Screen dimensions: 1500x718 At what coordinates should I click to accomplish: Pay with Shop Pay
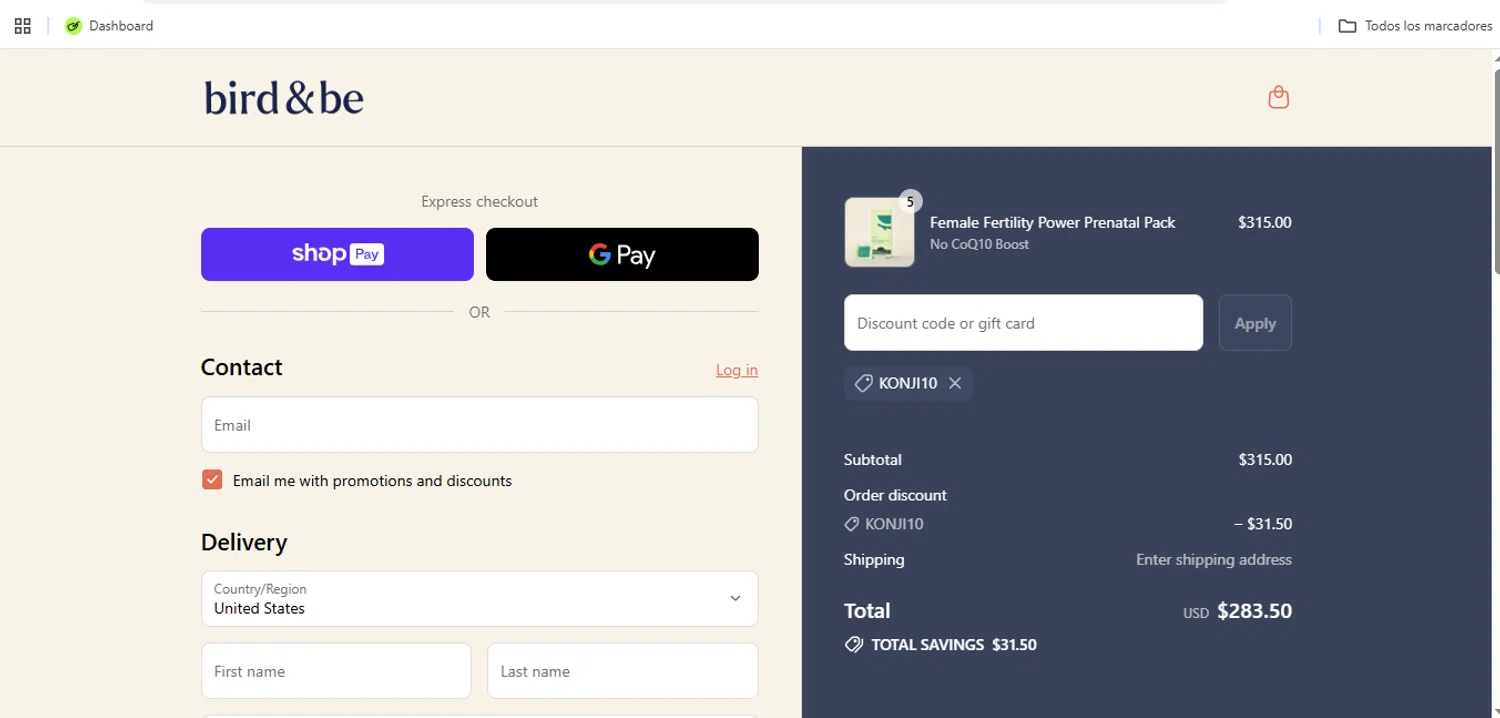tap(337, 254)
